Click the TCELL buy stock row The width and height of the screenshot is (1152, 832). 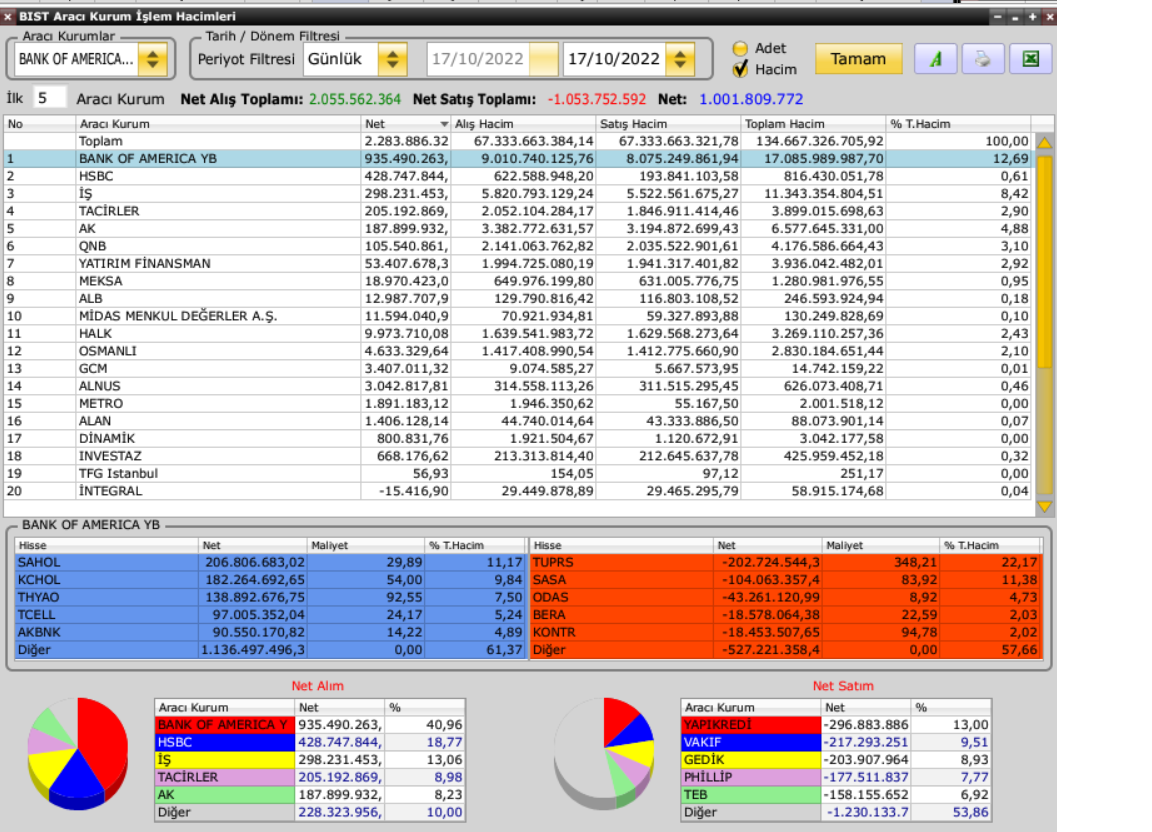click(x=270, y=615)
